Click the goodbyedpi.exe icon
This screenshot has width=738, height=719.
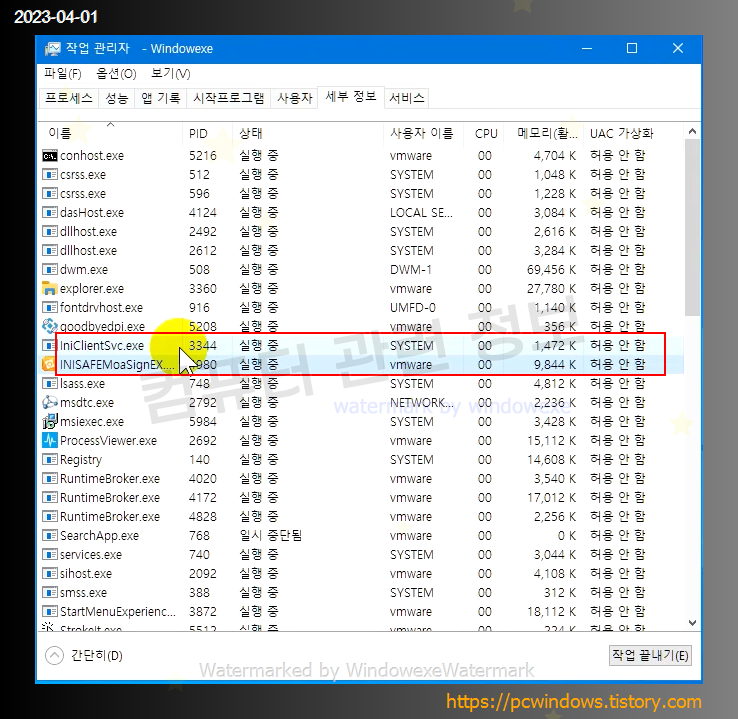[x=49, y=326]
